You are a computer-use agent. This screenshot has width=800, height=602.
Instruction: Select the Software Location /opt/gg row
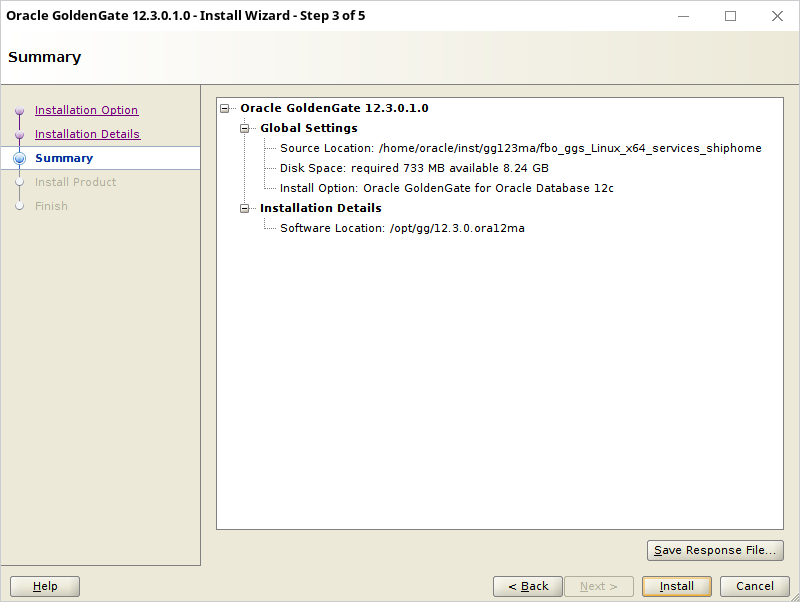402,228
